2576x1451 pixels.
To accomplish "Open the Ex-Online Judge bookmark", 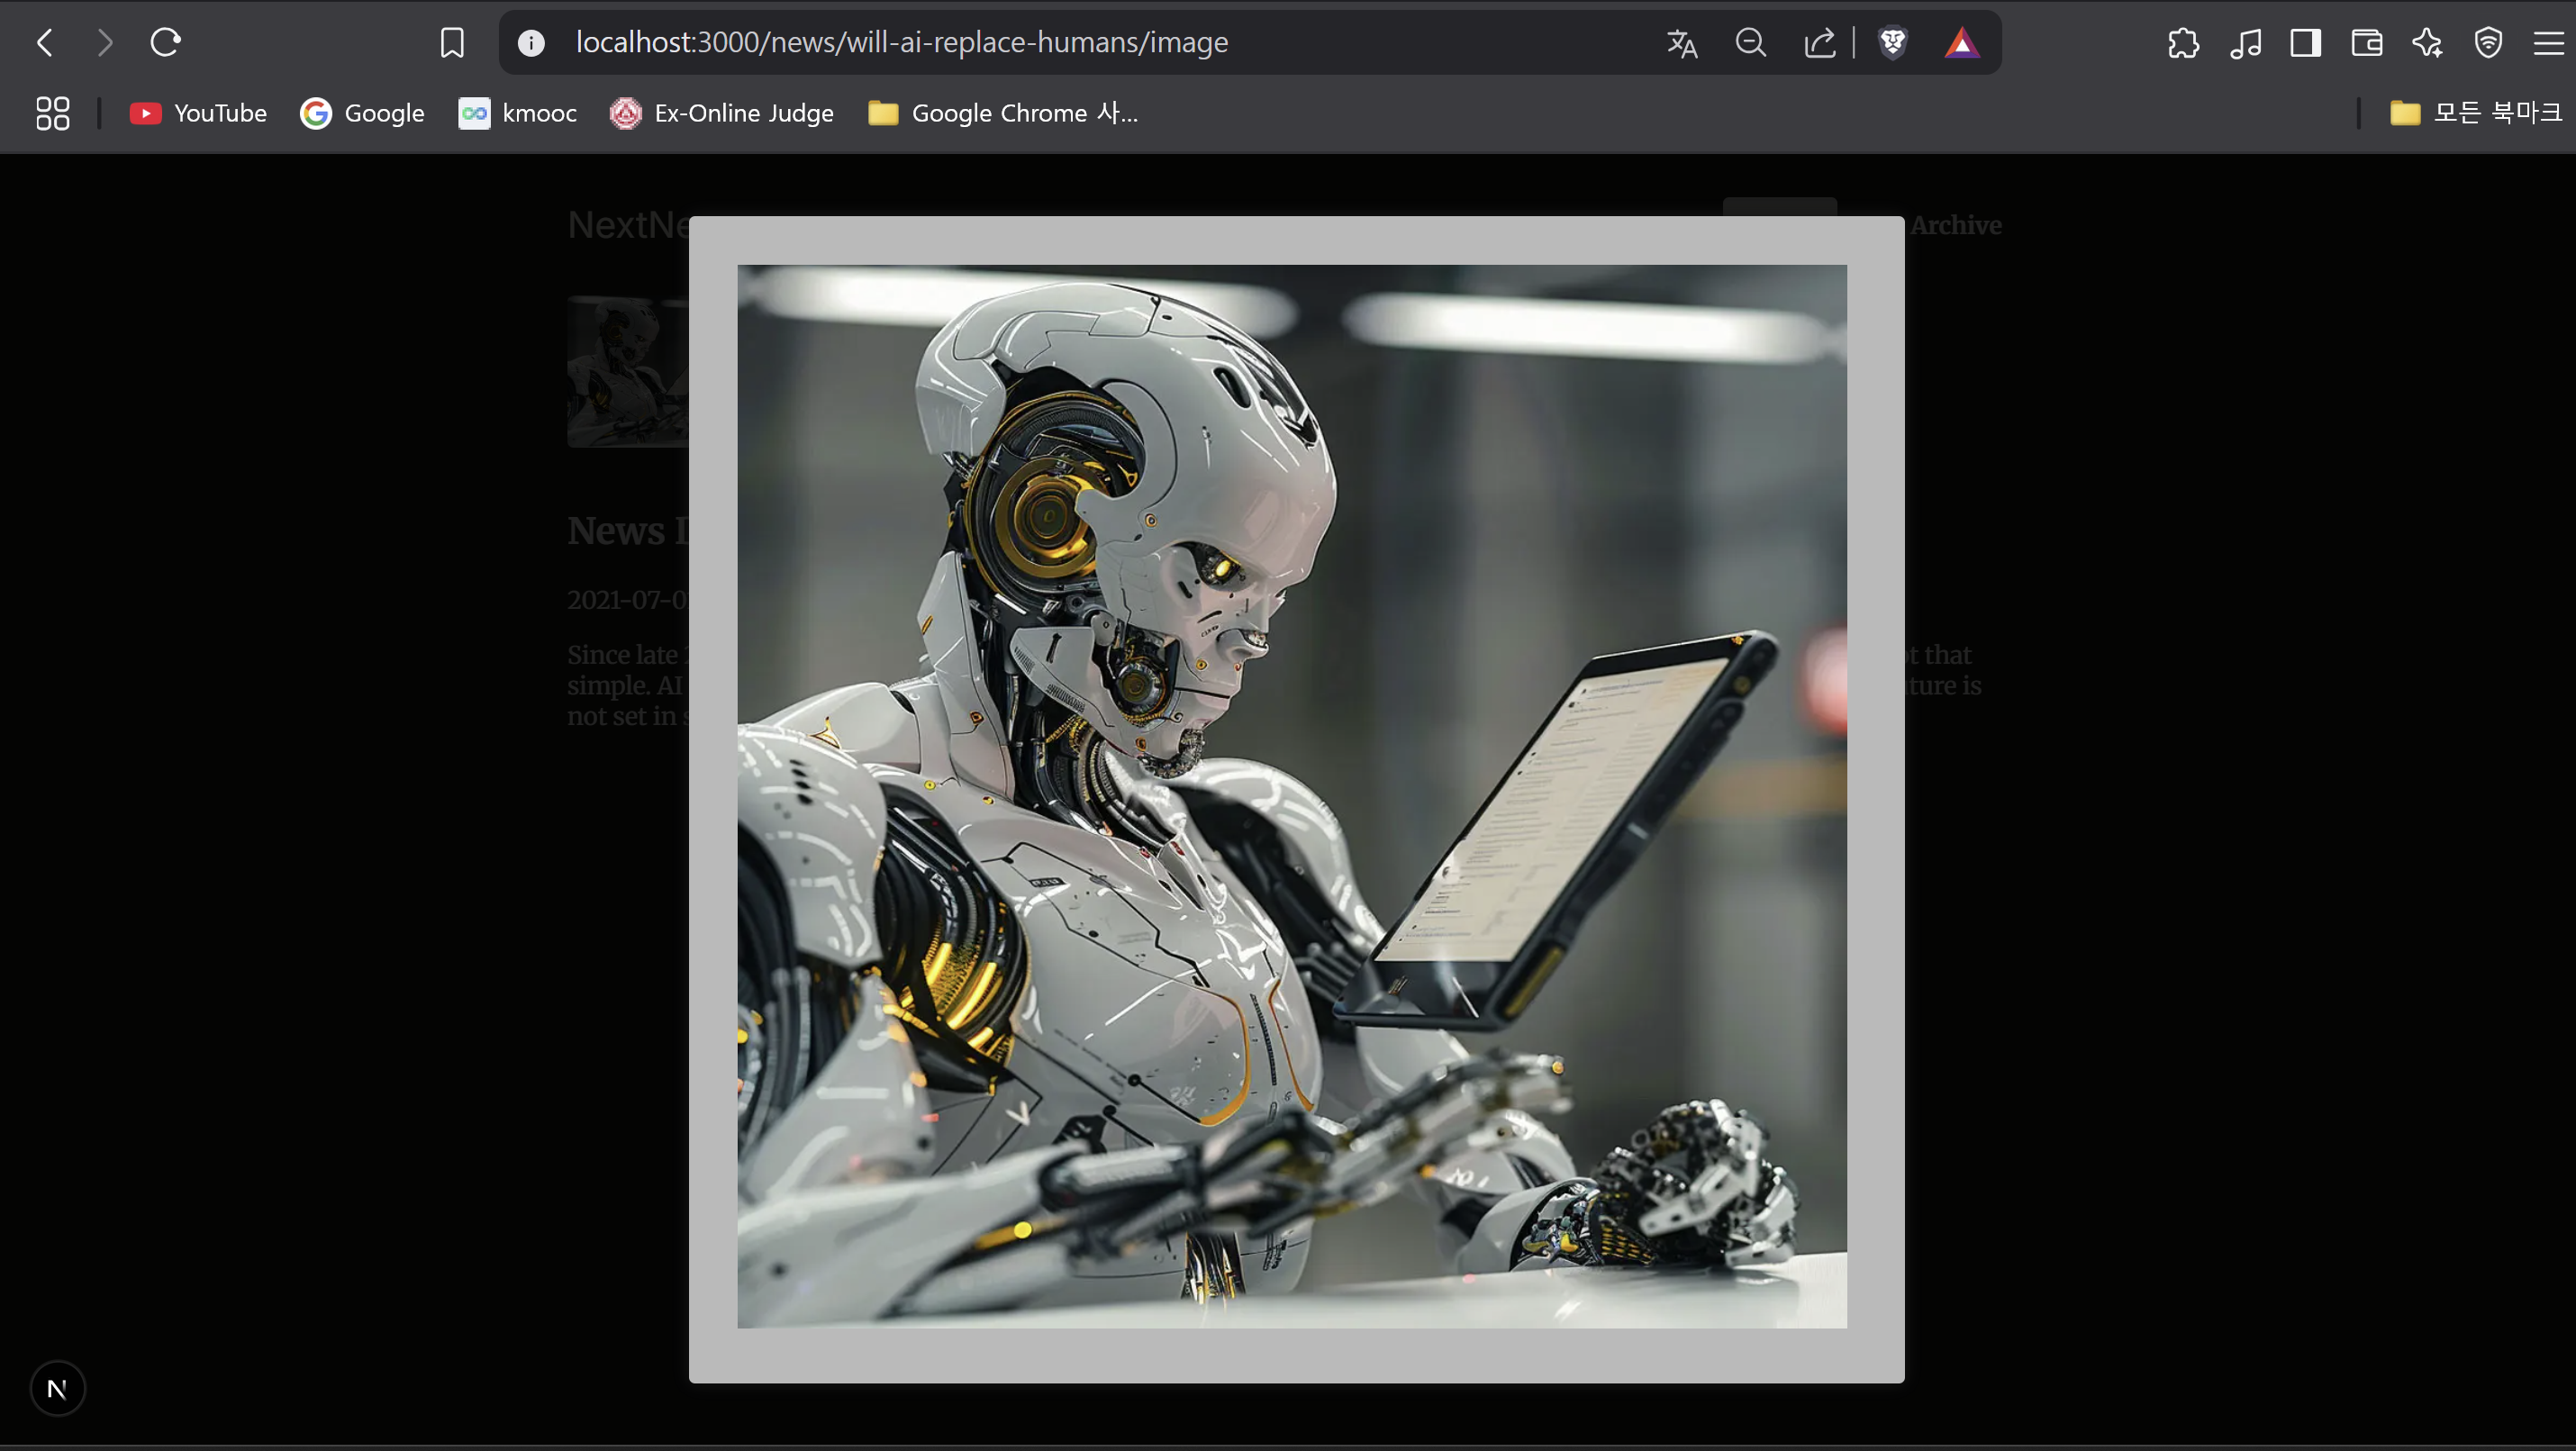I will [x=722, y=113].
